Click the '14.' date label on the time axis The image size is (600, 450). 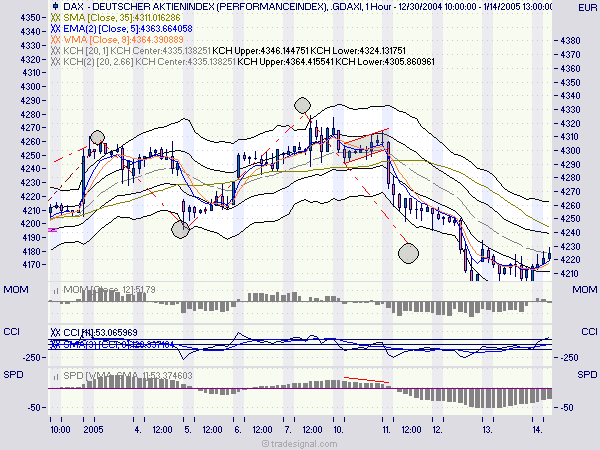pos(538,429)
